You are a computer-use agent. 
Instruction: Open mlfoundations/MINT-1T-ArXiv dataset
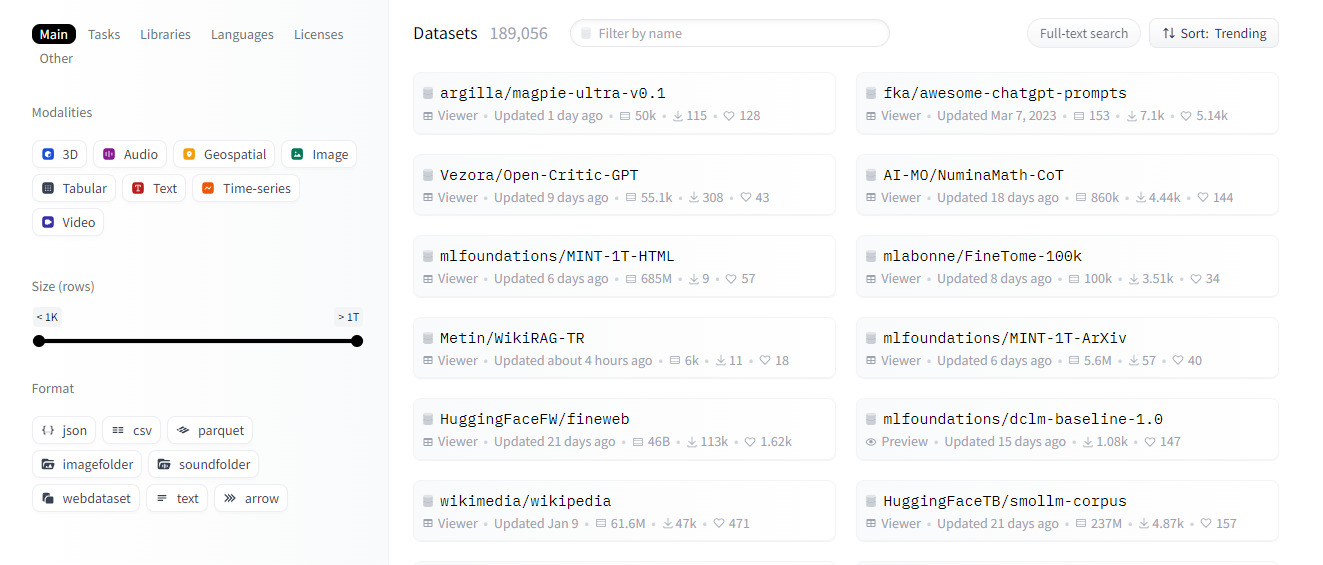click(1067, 348)
